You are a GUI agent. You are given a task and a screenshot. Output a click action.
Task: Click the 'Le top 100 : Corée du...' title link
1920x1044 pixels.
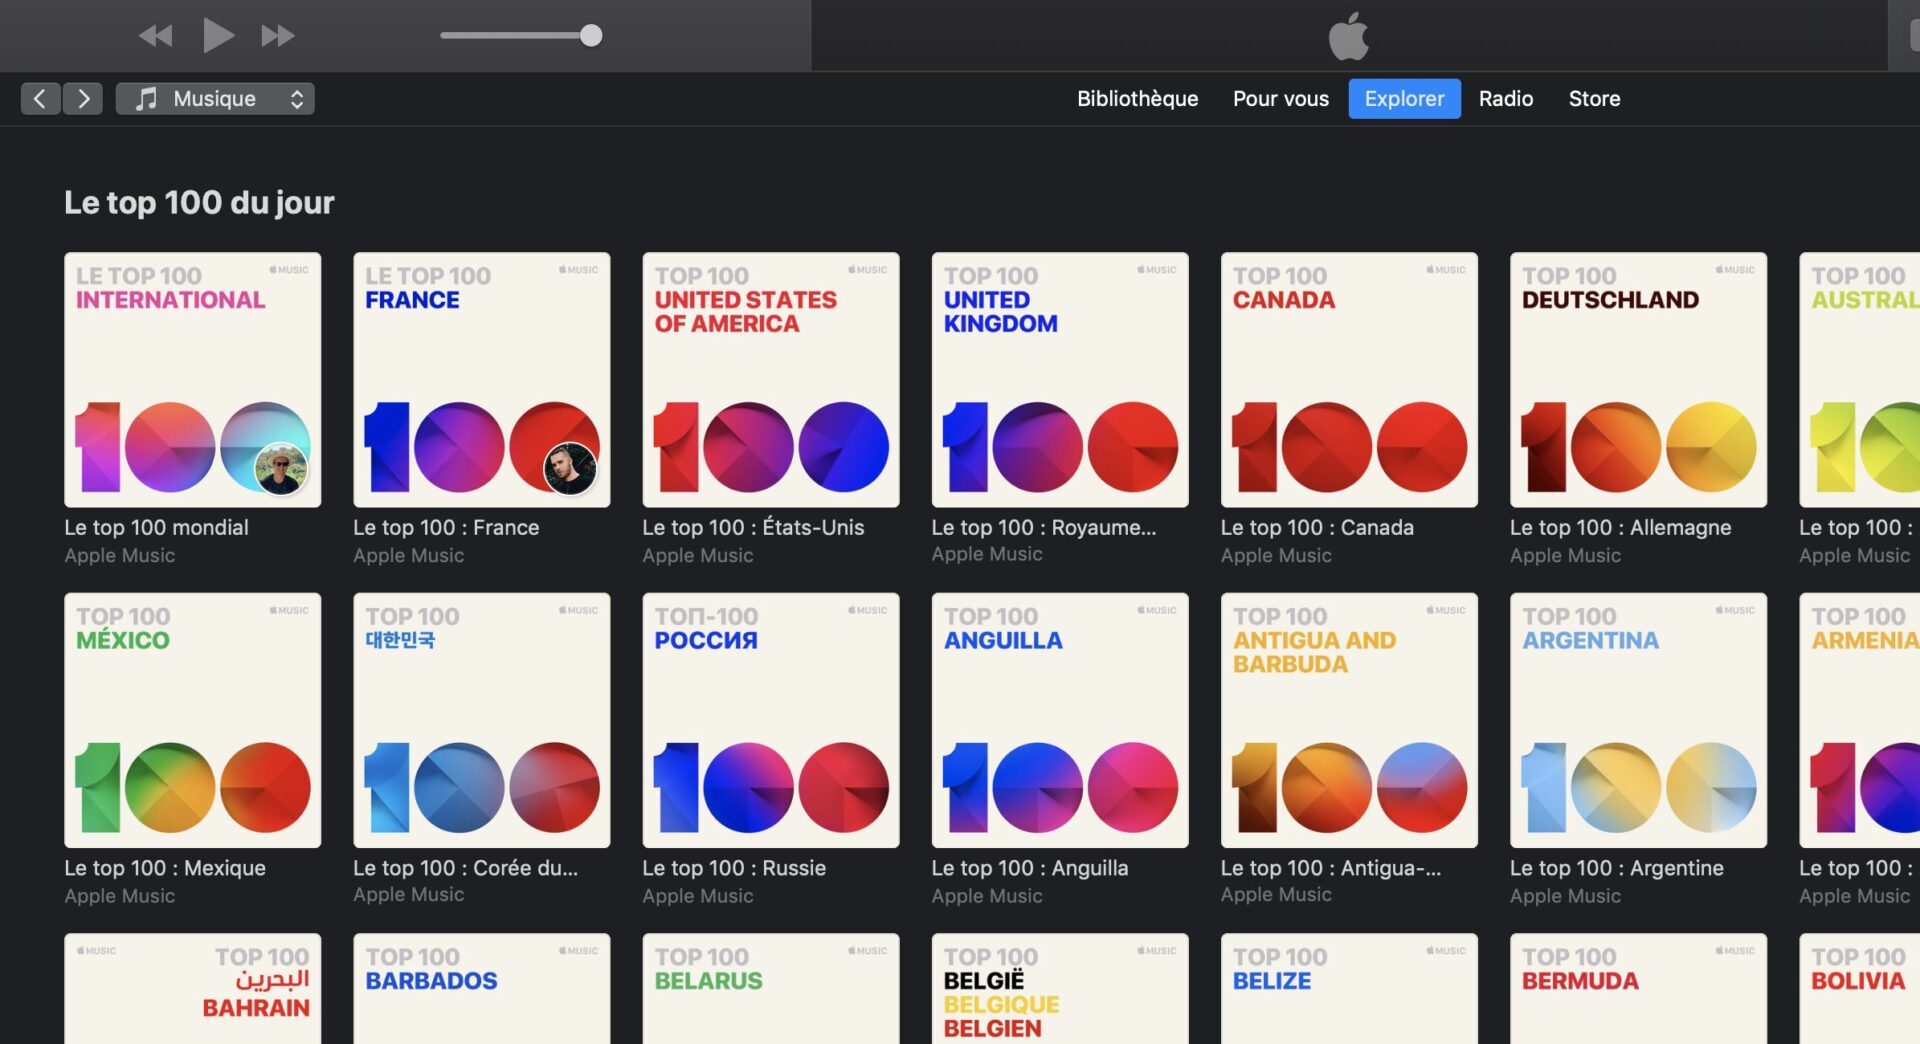click(x=465, y=868)
